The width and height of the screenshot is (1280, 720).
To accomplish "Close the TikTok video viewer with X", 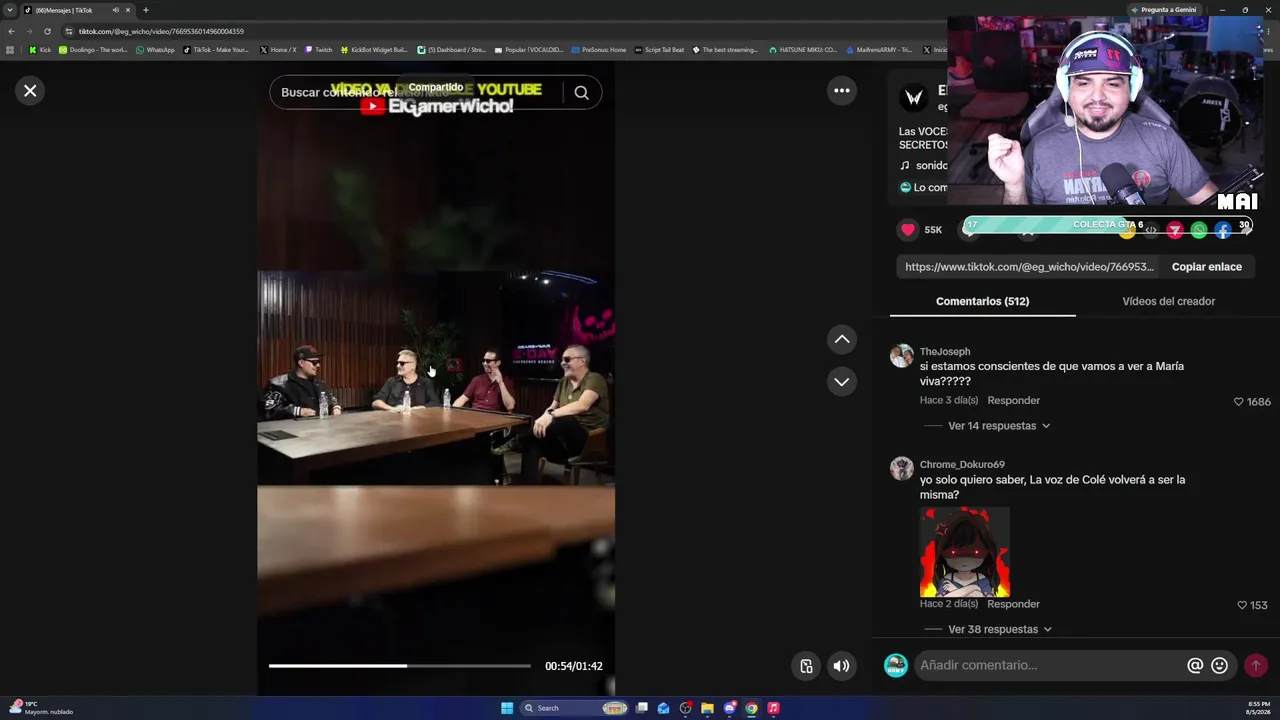I will pos(30,91).
